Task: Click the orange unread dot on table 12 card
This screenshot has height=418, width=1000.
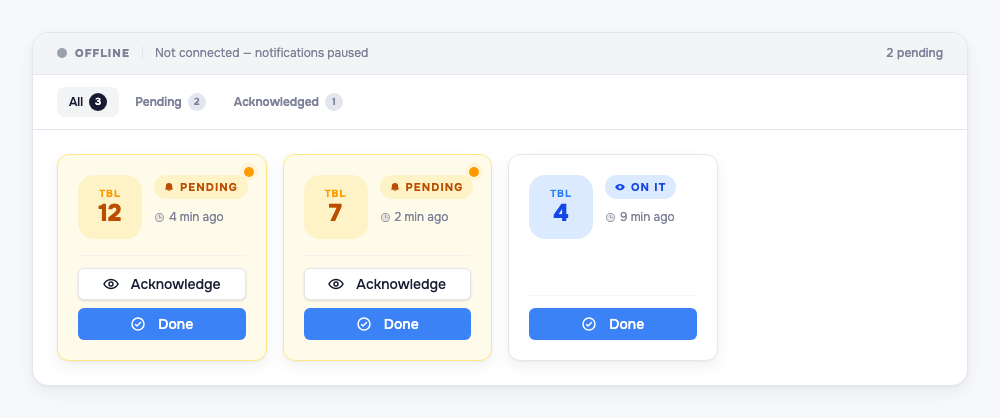Action: (x=249, y=172)
